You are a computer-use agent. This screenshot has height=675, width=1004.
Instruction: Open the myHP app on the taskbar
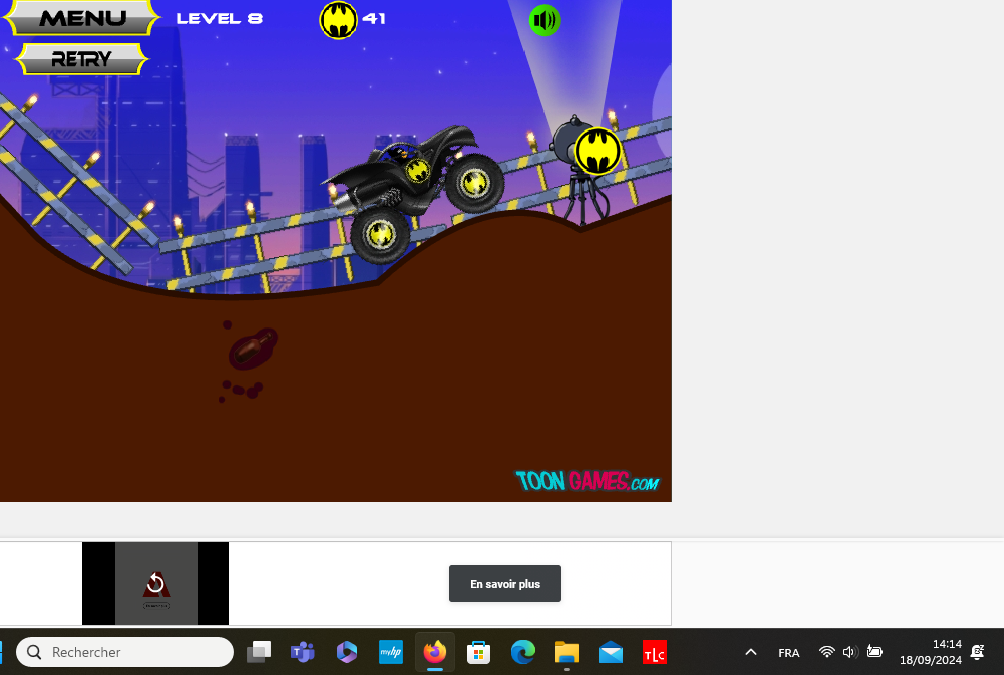click(391, 652)
